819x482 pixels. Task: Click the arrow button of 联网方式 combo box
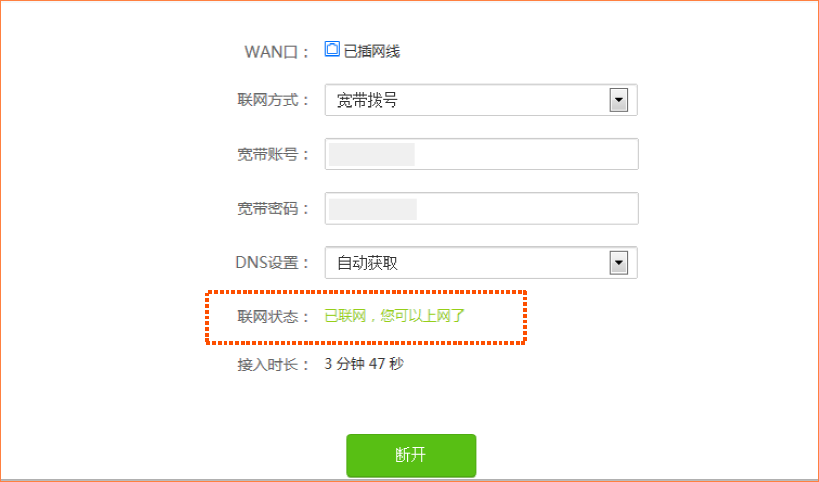618,100
